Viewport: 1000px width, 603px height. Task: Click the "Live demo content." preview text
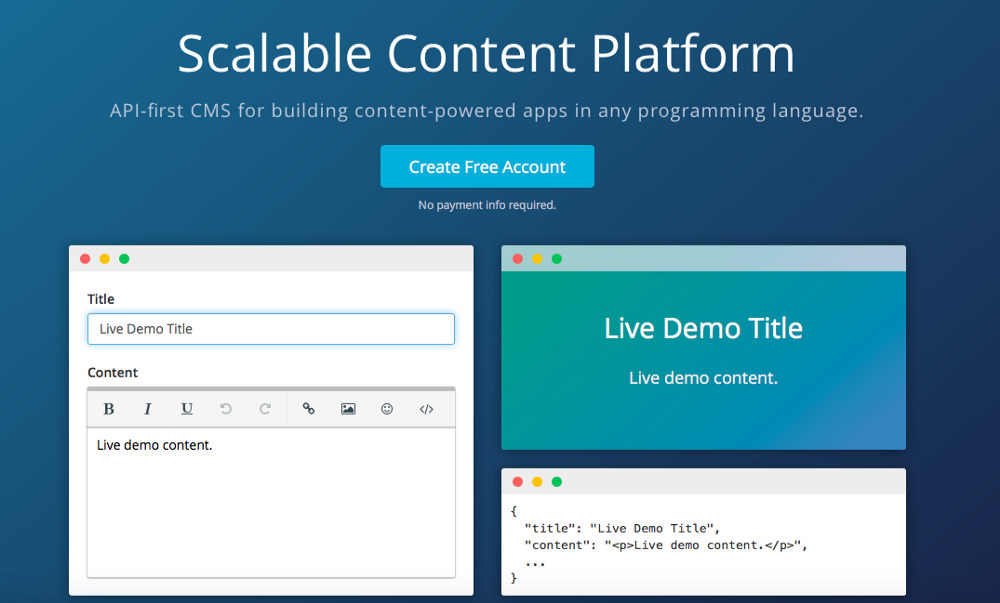pyautogui.click(x=703, y=378)
